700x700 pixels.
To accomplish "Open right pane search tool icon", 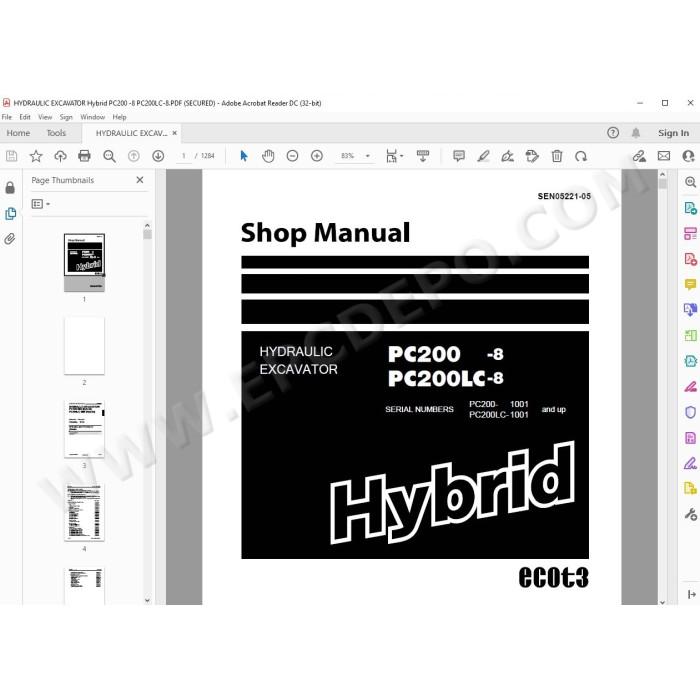I will pyautogui.click(x=690, y=182).
